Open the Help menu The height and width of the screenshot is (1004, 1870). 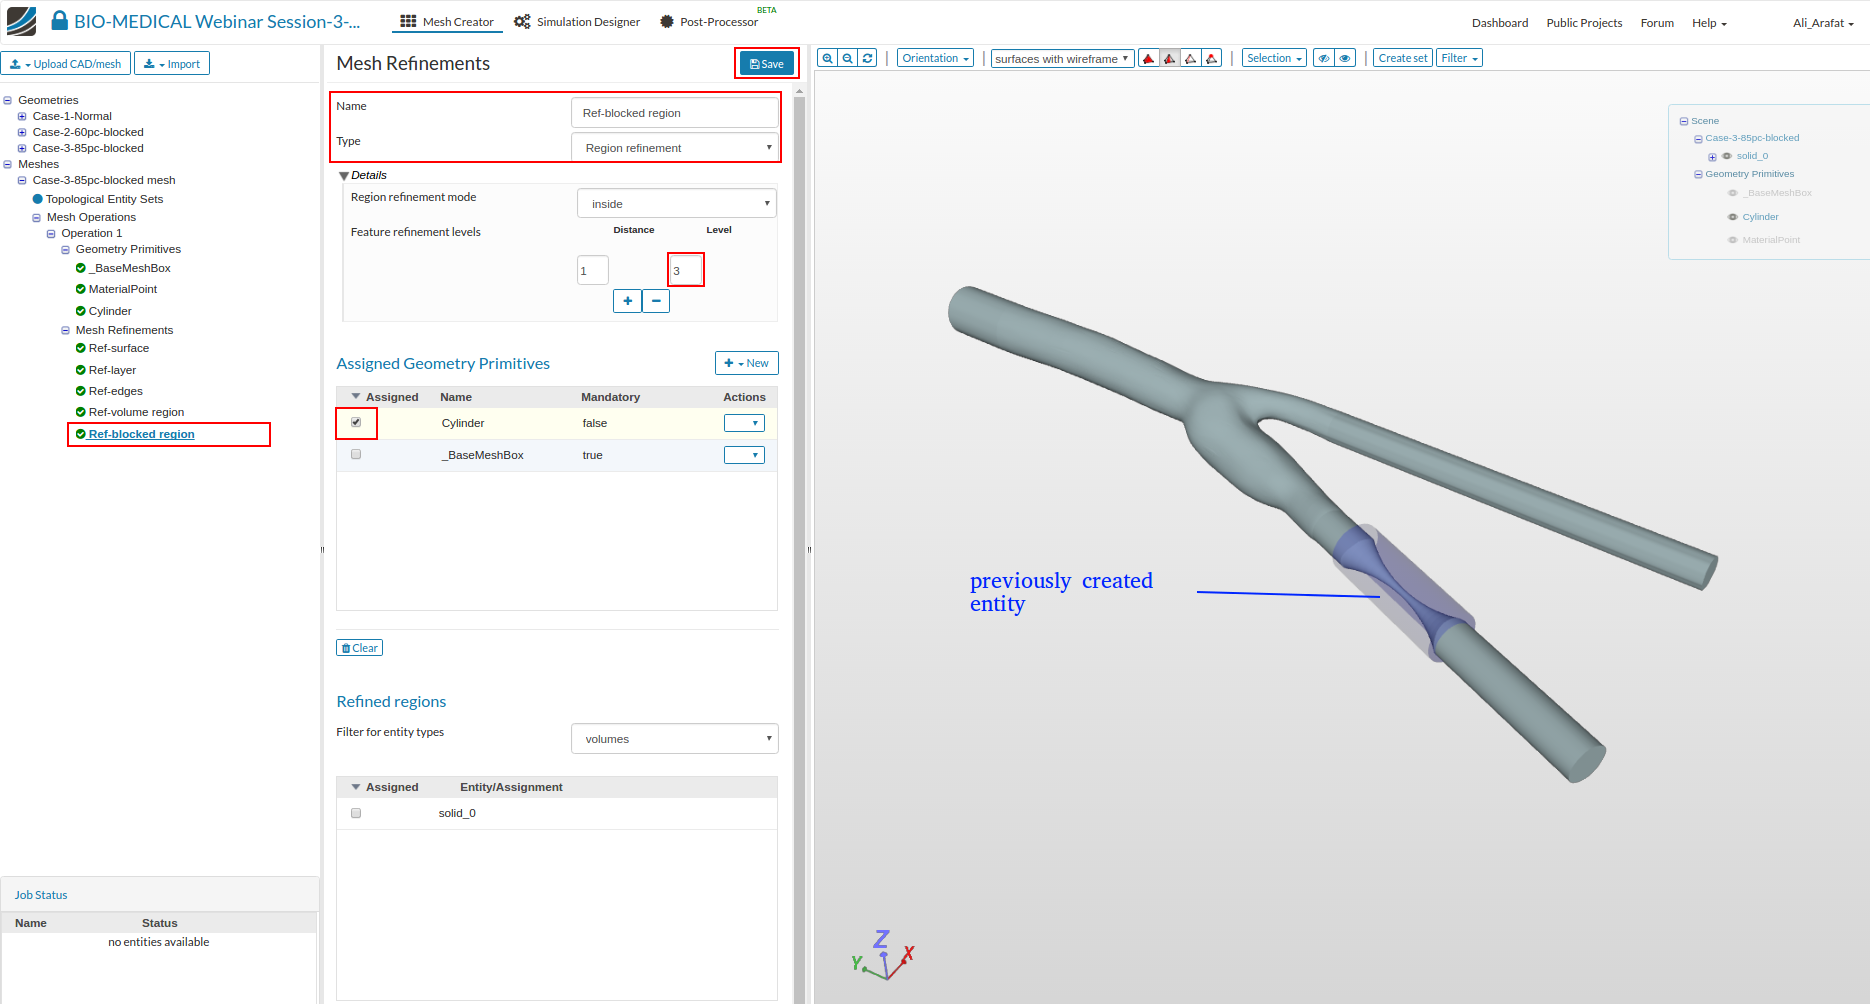[1709, 23]
